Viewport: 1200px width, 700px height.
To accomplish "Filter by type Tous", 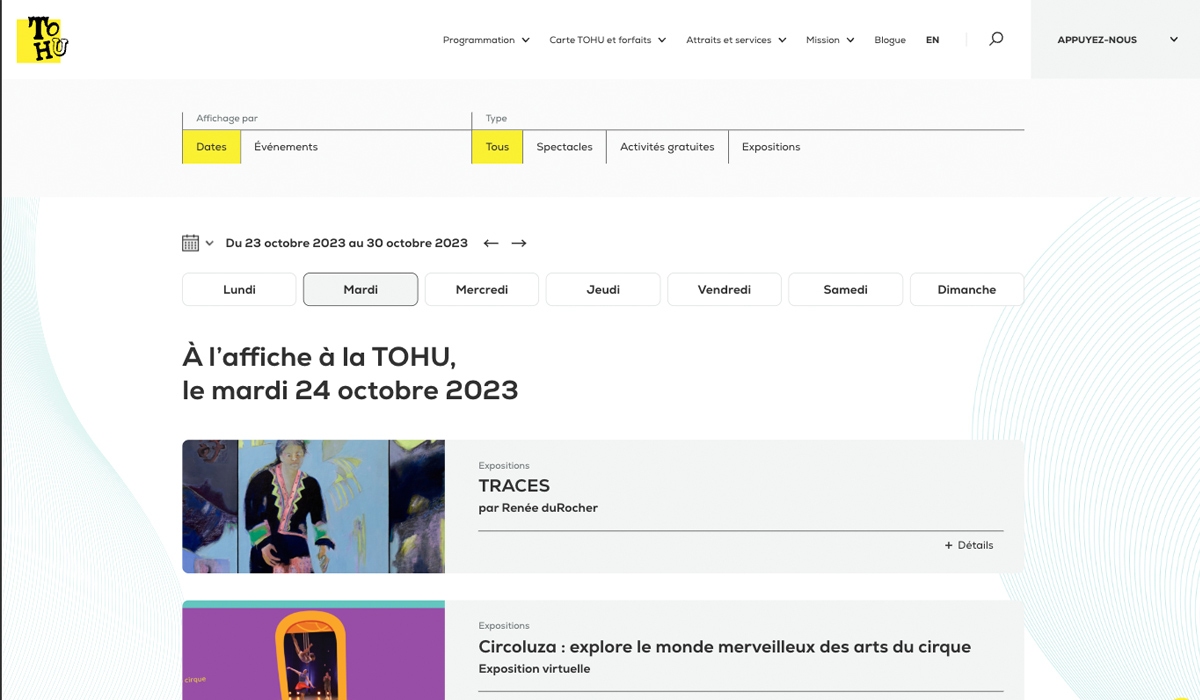I will point(497,147).
